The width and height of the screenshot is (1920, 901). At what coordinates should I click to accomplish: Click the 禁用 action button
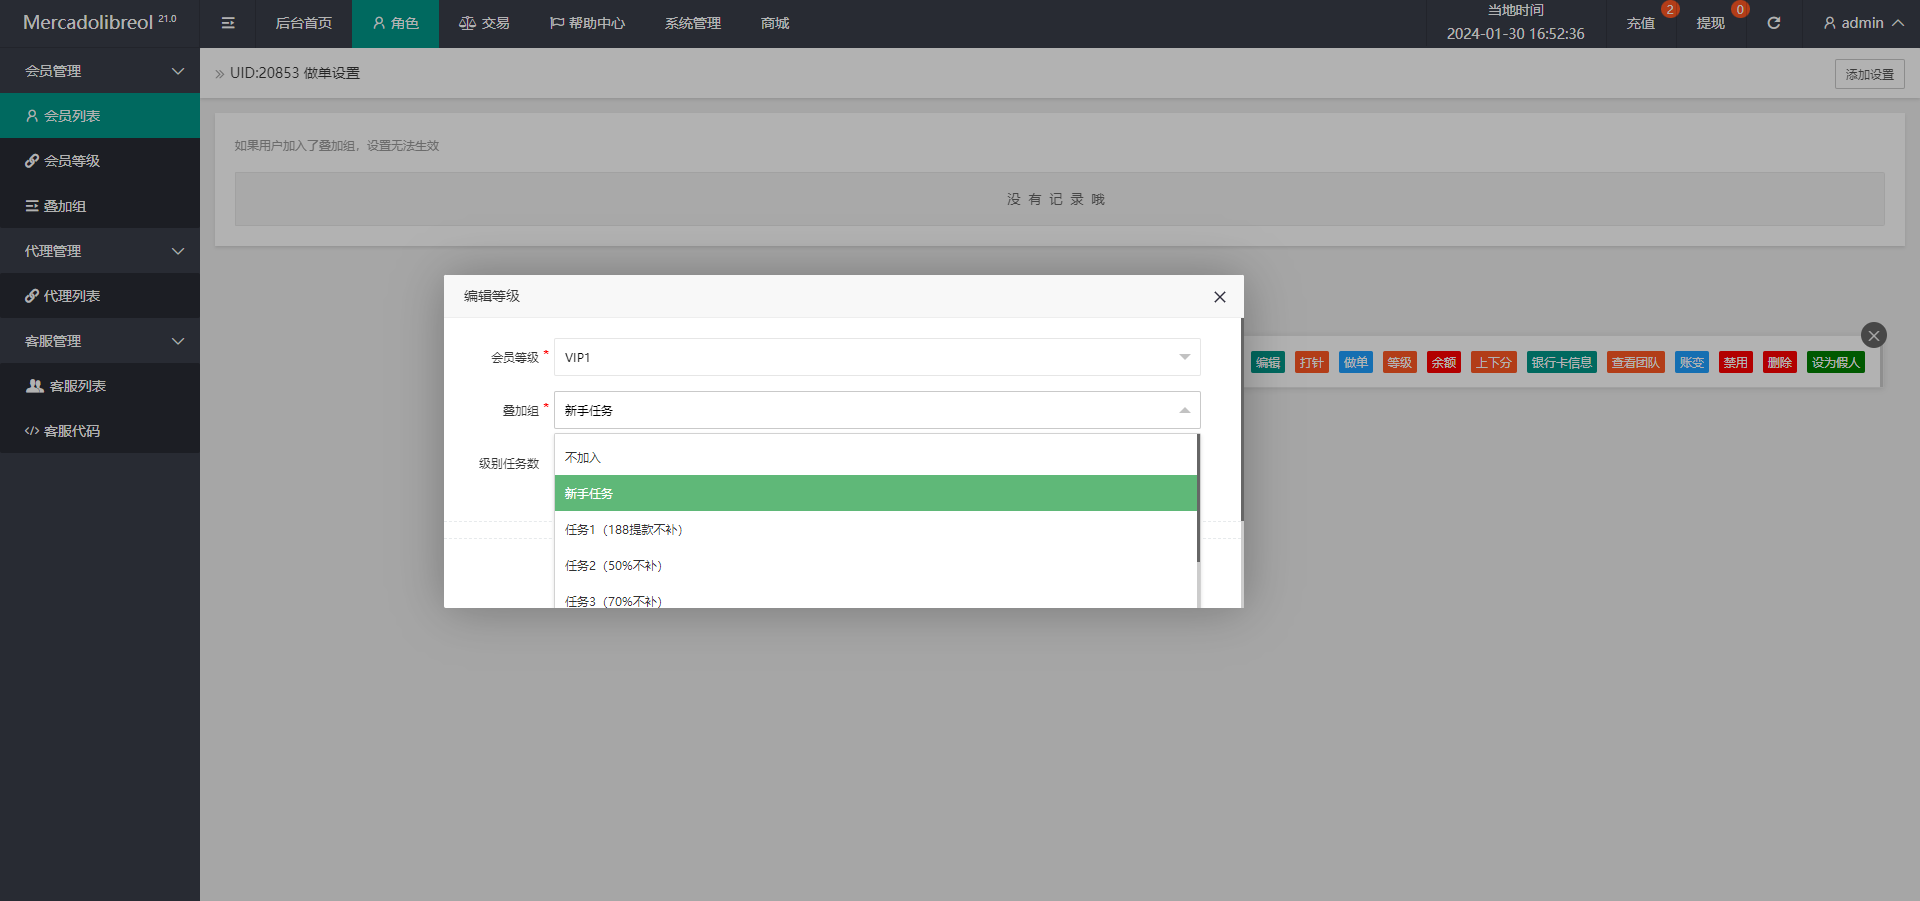pyautogui.click(x=1736, y=362)
